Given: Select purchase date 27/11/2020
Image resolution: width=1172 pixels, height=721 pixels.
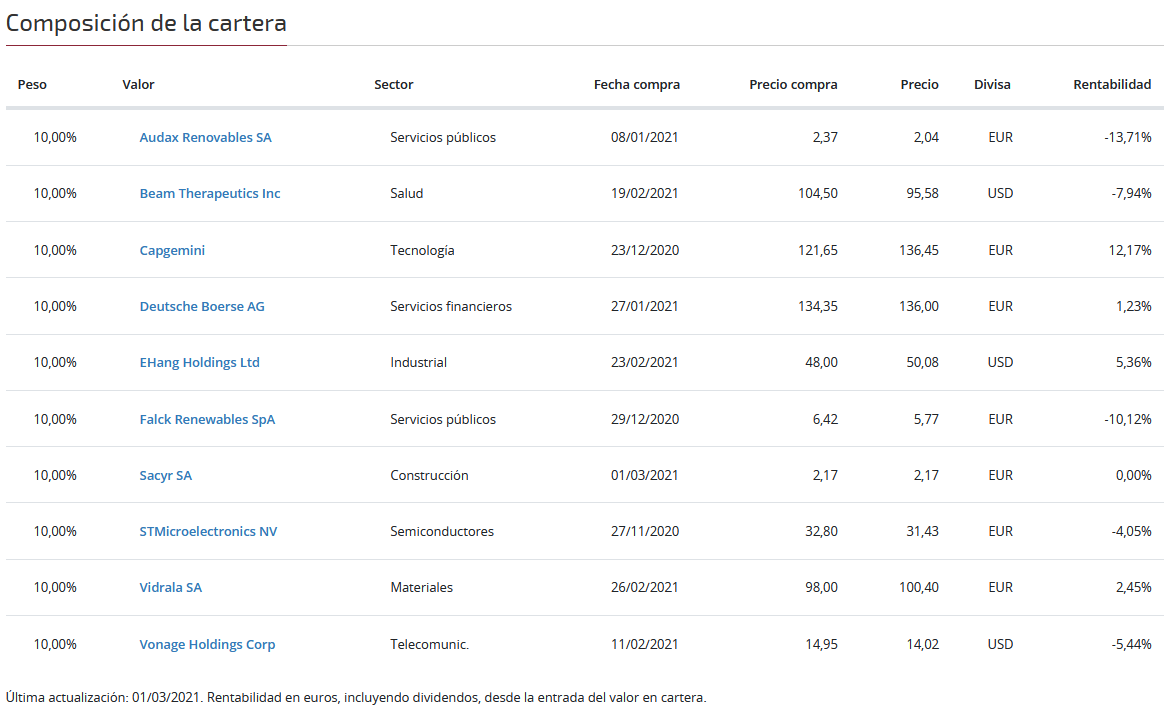Looking at the screenshot, I should tap(645, 531).
